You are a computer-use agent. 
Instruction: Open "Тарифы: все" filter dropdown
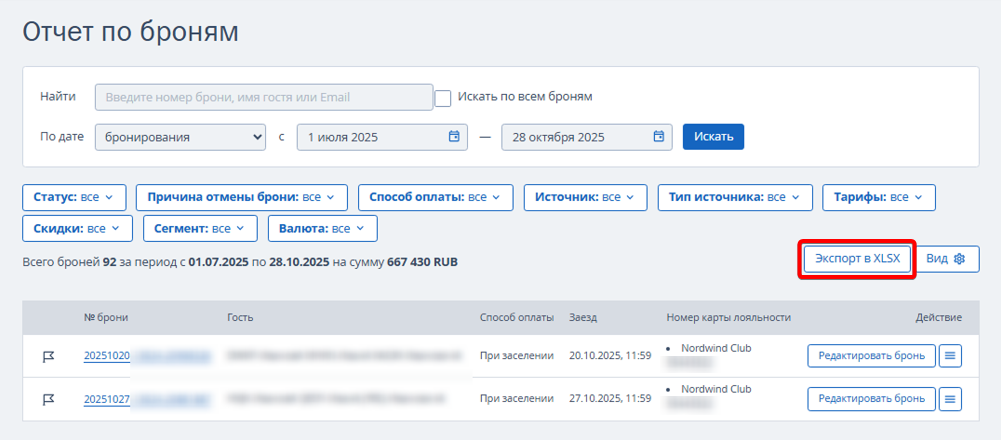tap(878, 198)
